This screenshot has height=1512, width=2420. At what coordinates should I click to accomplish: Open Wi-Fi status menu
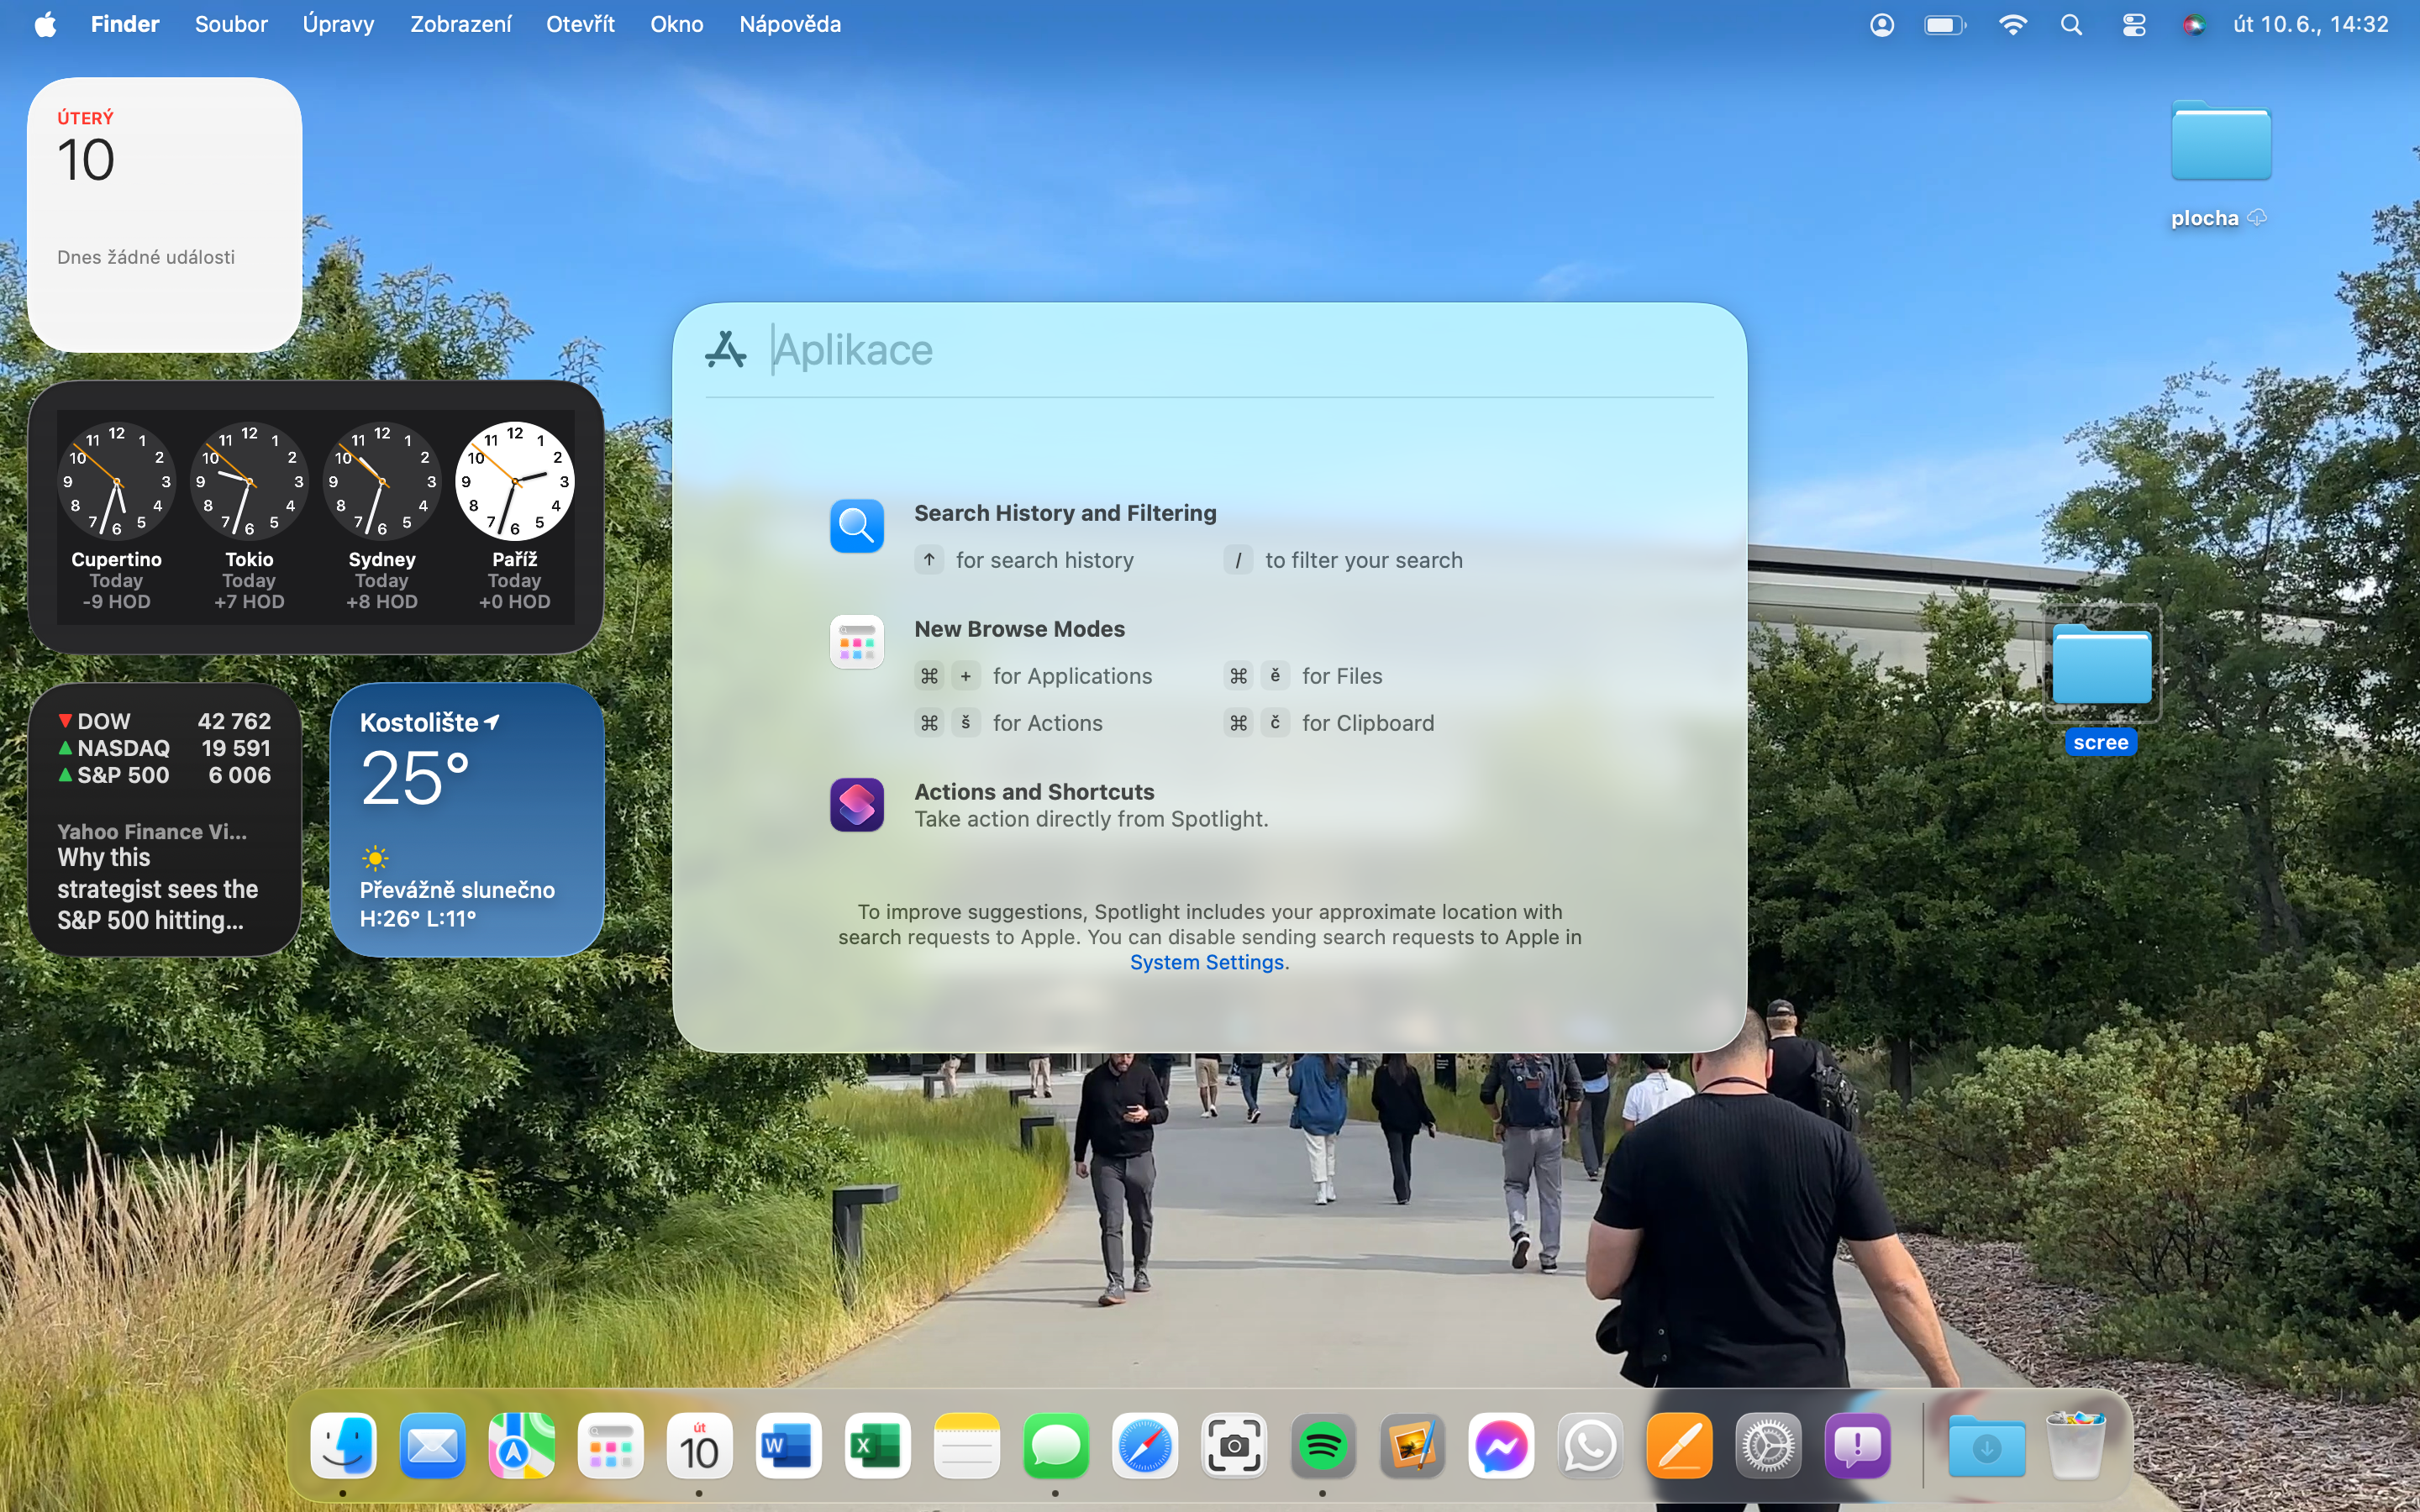click(2012, 25)
